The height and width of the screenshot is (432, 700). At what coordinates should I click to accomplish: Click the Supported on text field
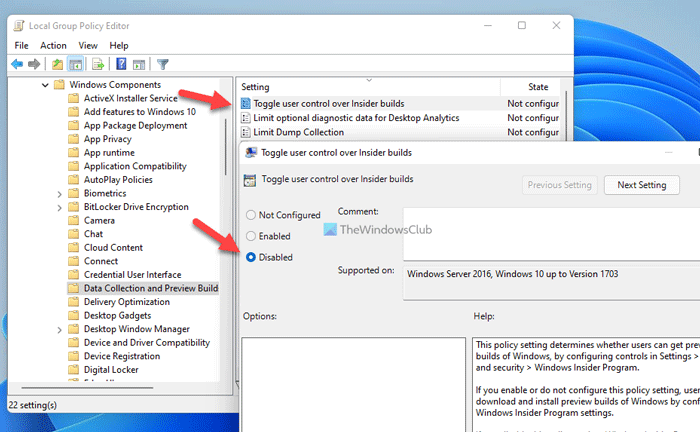[551, 283]
